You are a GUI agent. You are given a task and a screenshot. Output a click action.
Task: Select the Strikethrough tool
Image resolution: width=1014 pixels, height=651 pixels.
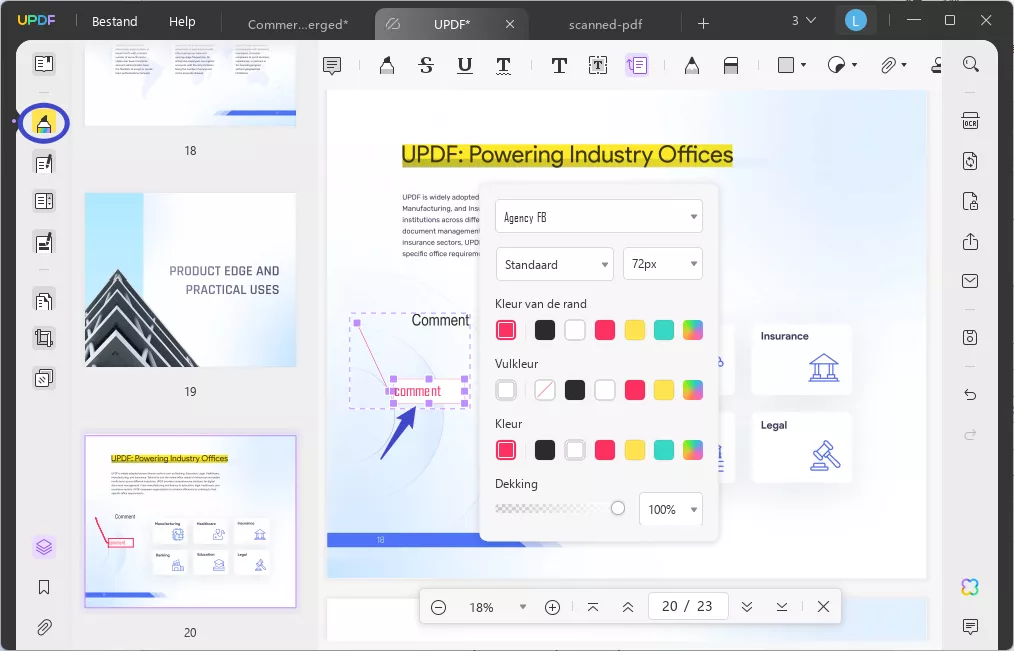[x=426, y=65]
